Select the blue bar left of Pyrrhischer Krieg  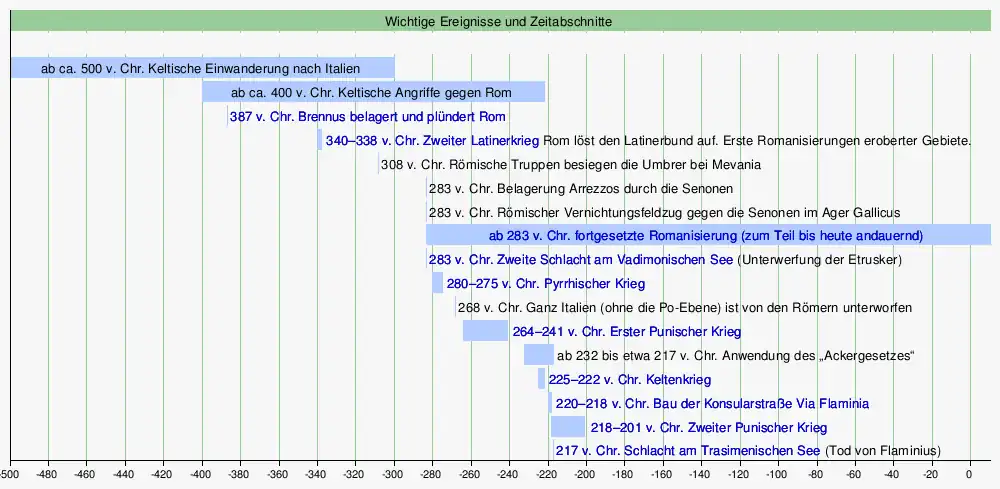coord(437,284)
